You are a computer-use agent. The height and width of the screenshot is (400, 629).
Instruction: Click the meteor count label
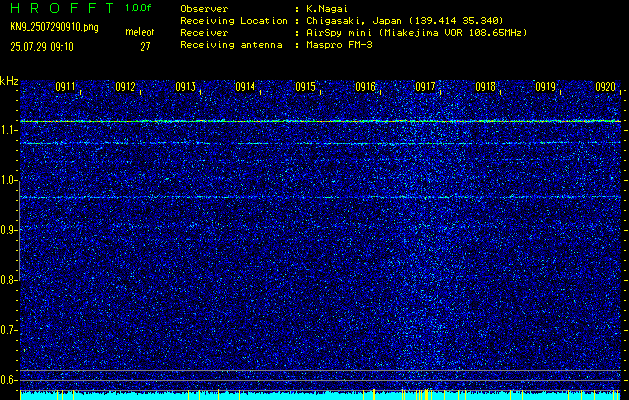point(140,32)
